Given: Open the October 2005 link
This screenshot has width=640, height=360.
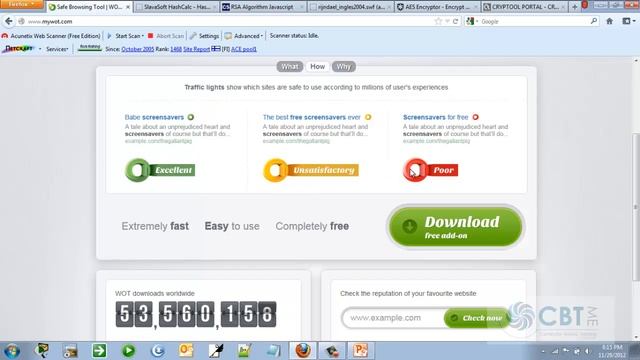Looking at the screenshot, I should coord(138,49).
